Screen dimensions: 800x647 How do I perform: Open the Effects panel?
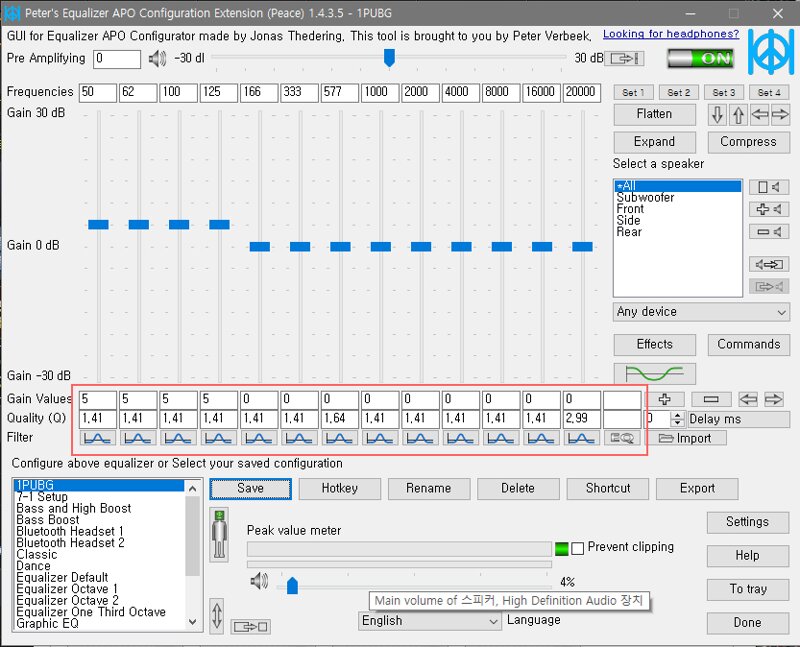click(x=654, y=344)
